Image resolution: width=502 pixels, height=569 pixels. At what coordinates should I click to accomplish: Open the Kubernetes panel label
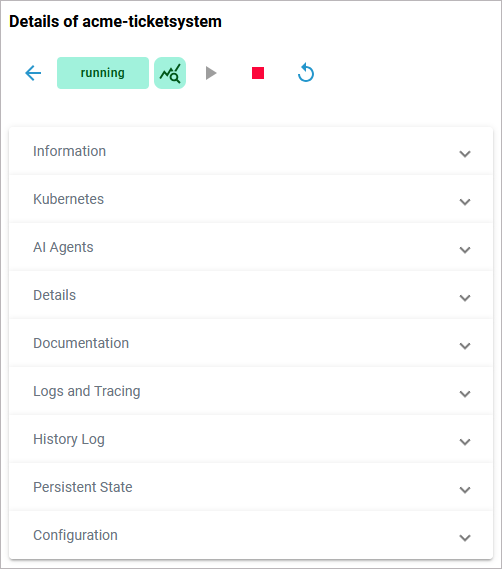(x=68, y=199)
